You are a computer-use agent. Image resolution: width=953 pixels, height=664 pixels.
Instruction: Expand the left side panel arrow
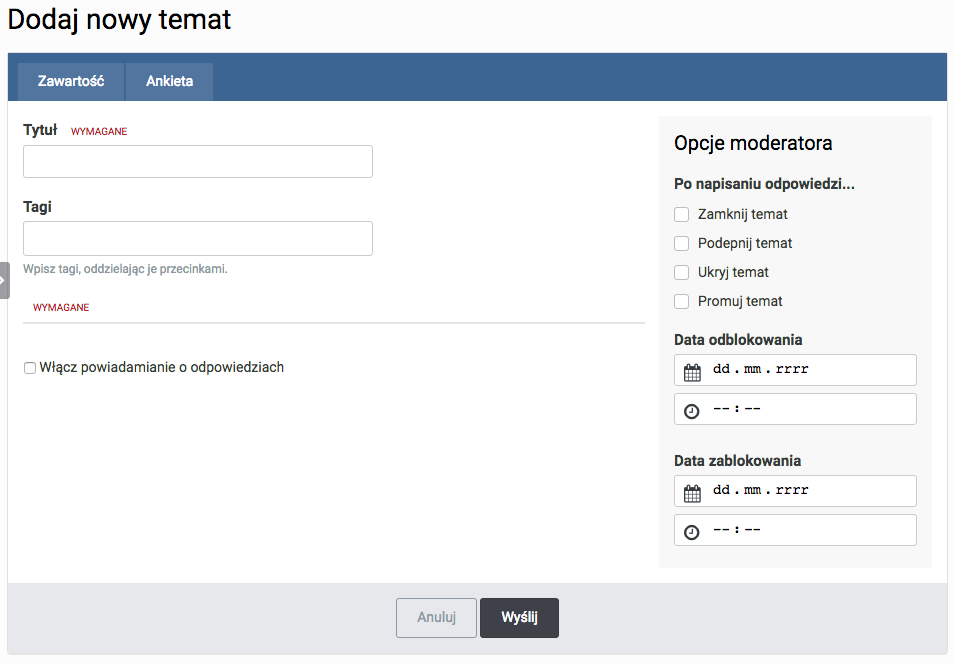point(4,280)
